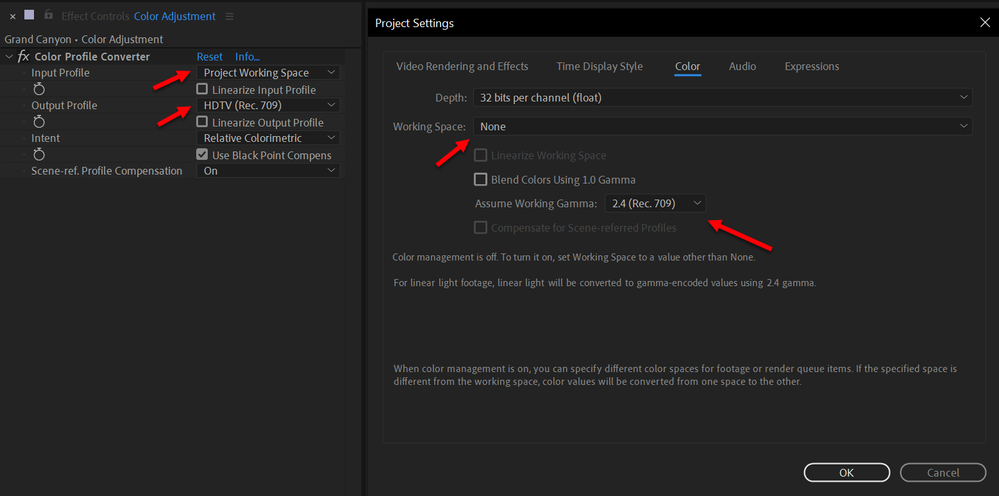Image resolution: width=999 pixels, height=496 pixels.
Task: Enable Linearize Output Profile checkbox
Action: (x=202, y=122)
